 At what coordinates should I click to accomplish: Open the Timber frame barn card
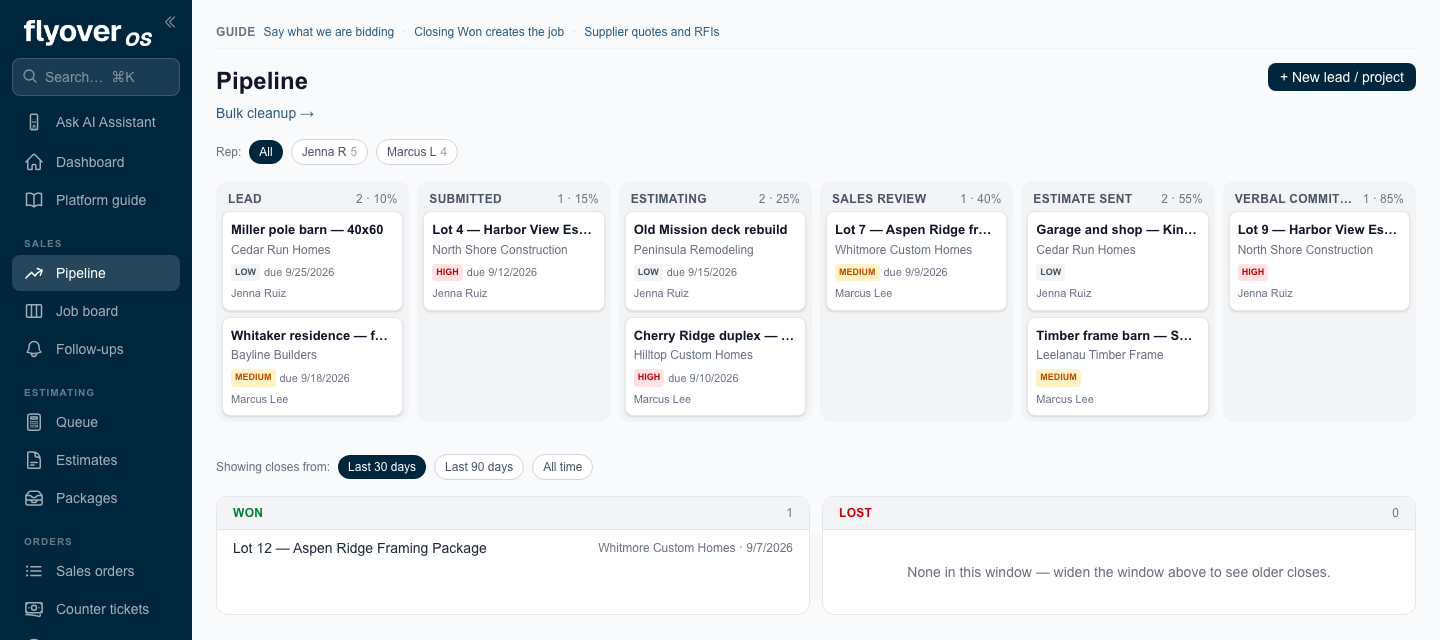pos(1118,366)
